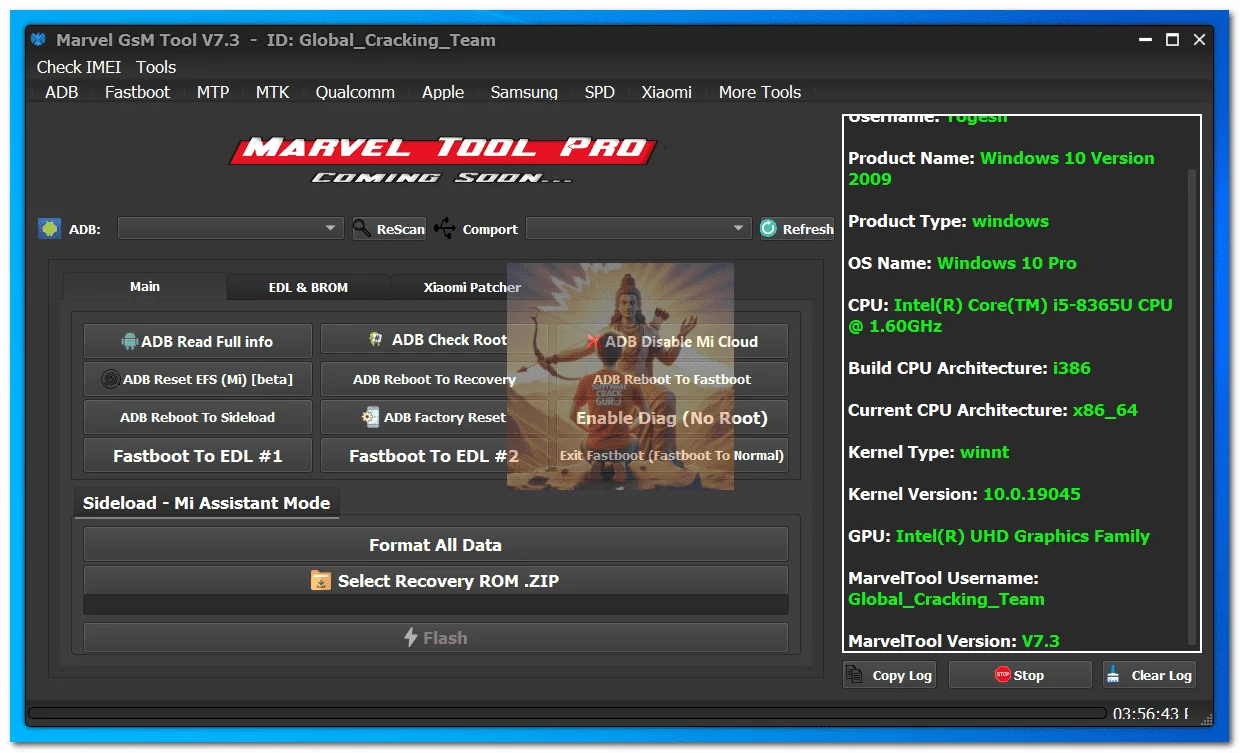Click Fastboot To EDL #2 button
The width and height of the screenshot is (1240, 753).
[434, 455]
